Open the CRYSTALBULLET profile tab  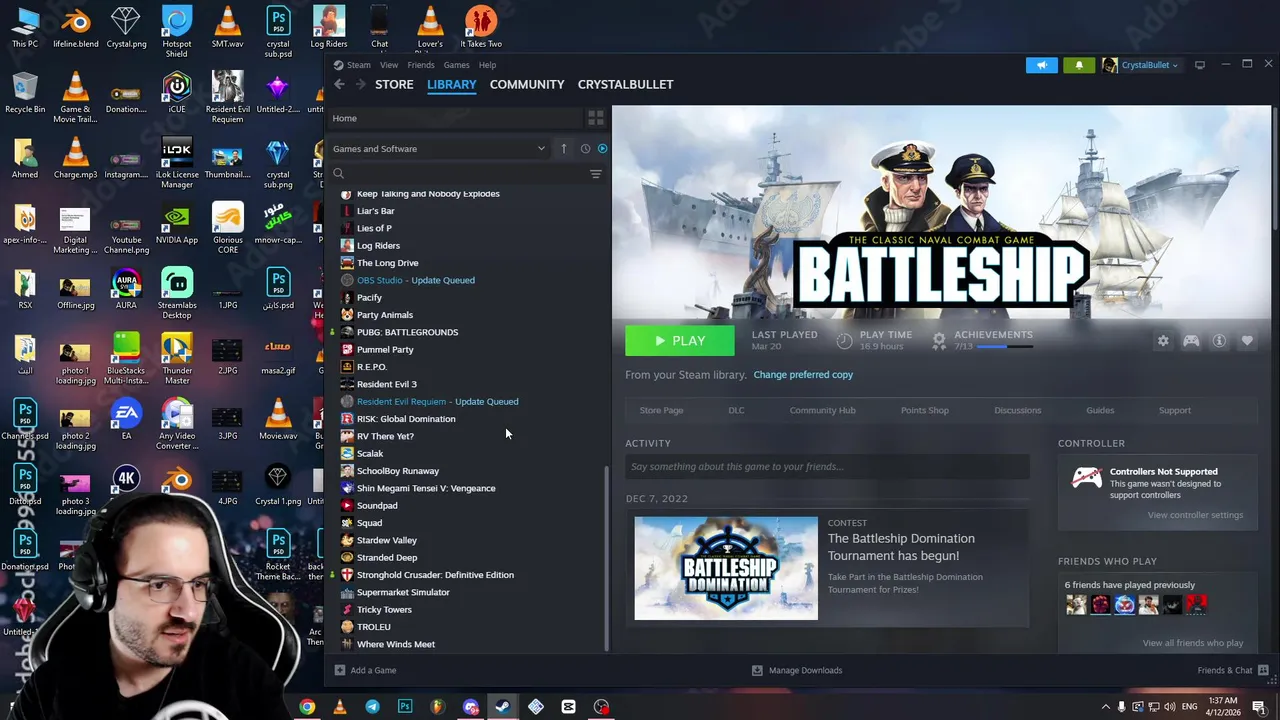click(625, 84)
